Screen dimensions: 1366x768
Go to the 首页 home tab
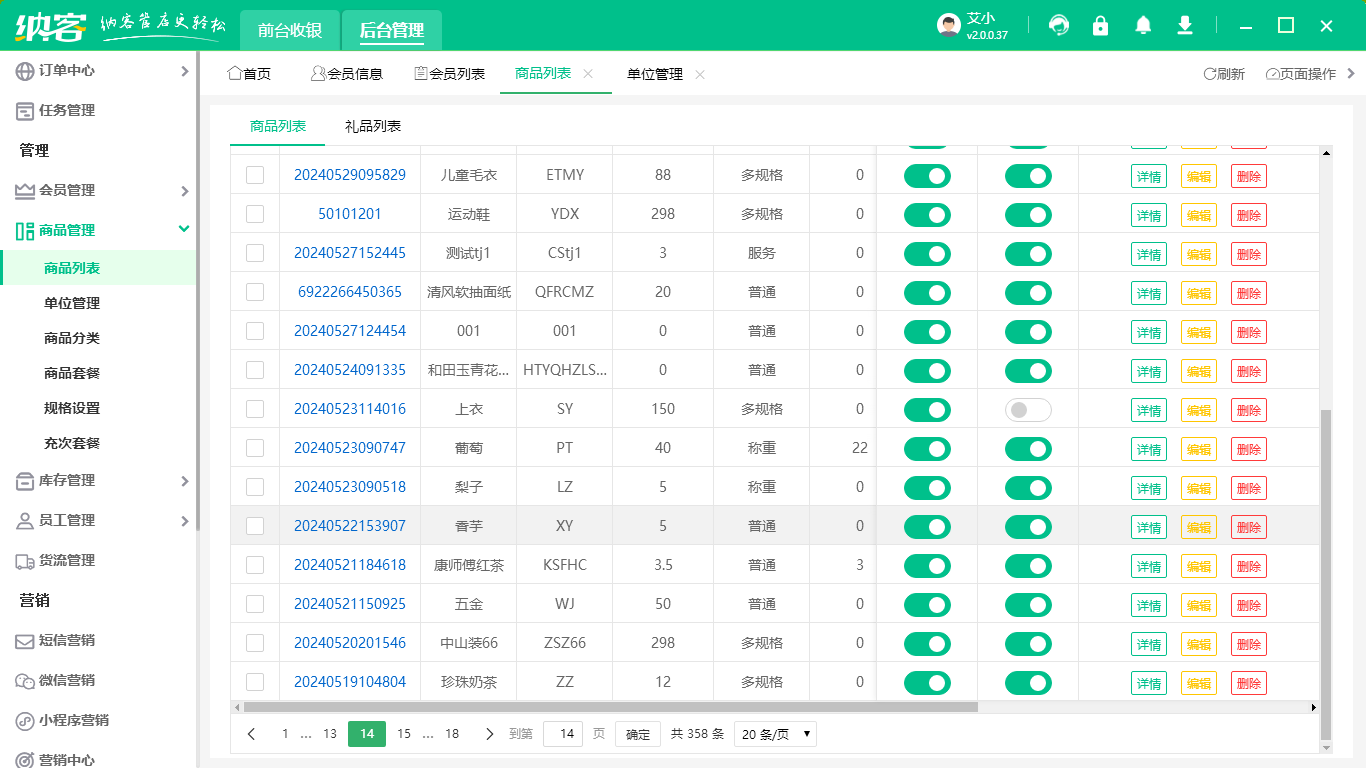point(249,74)
